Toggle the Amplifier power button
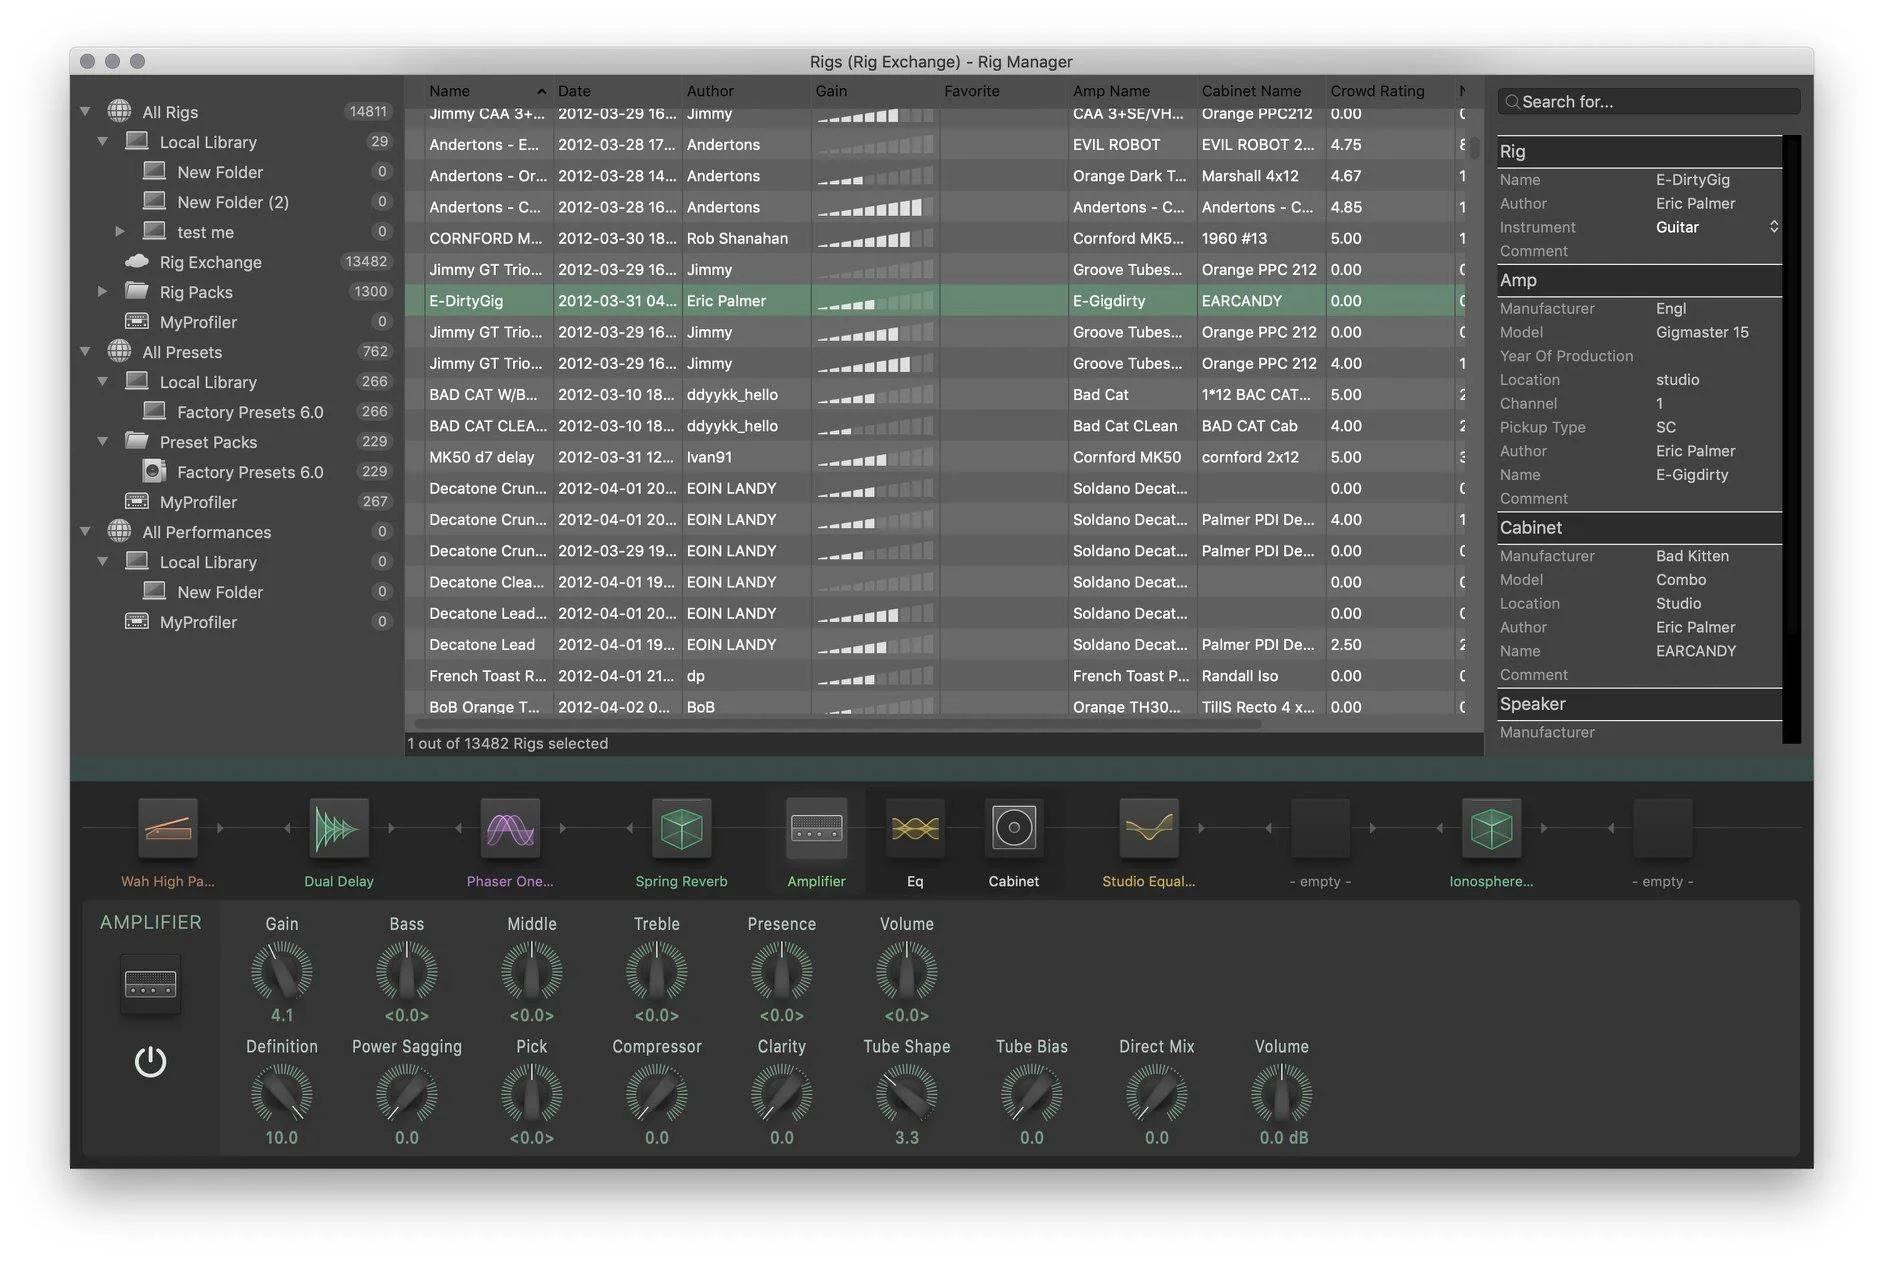Screen dimensions: 1884x1262 pyautogui.click(x=150, y=1061)
